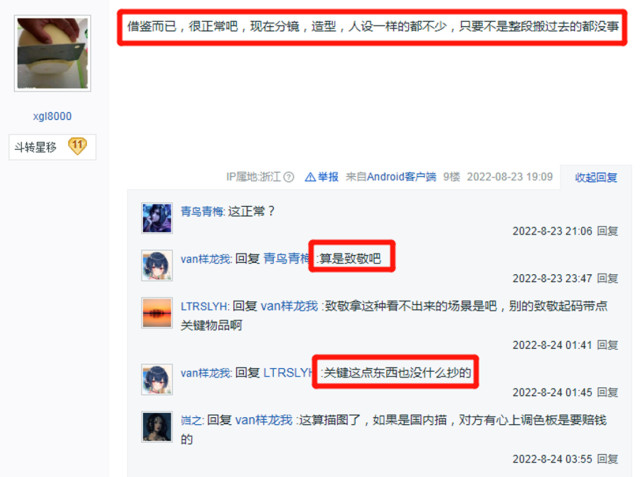Open xgl8000's avatar image
The image size is (641, 477).
tap(52, 53)
